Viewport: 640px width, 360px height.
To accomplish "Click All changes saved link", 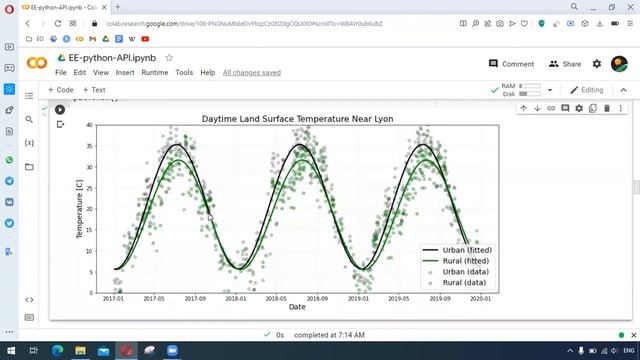I will tap(252, 73).
